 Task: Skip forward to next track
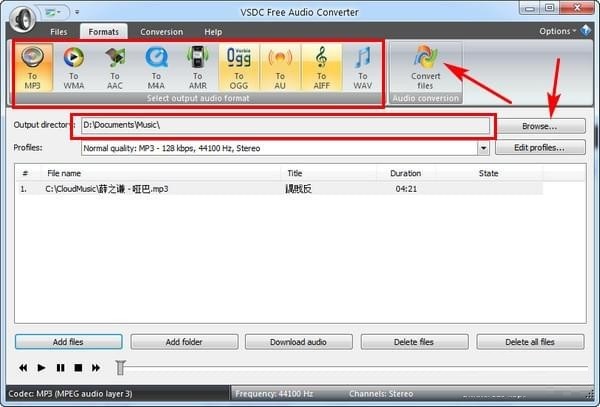[x=96, y=368]
